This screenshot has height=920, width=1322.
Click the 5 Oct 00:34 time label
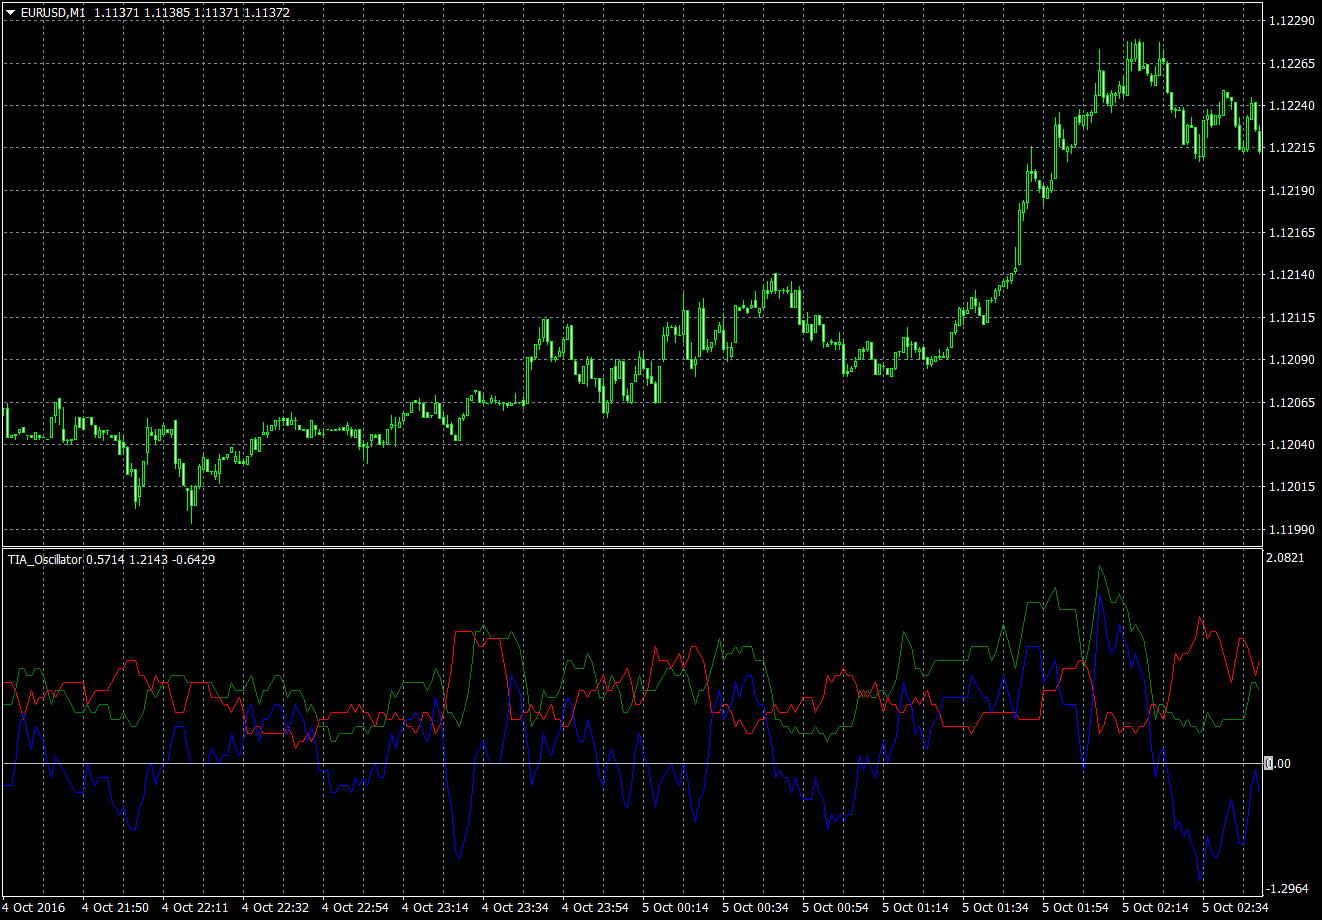(756, 908)
